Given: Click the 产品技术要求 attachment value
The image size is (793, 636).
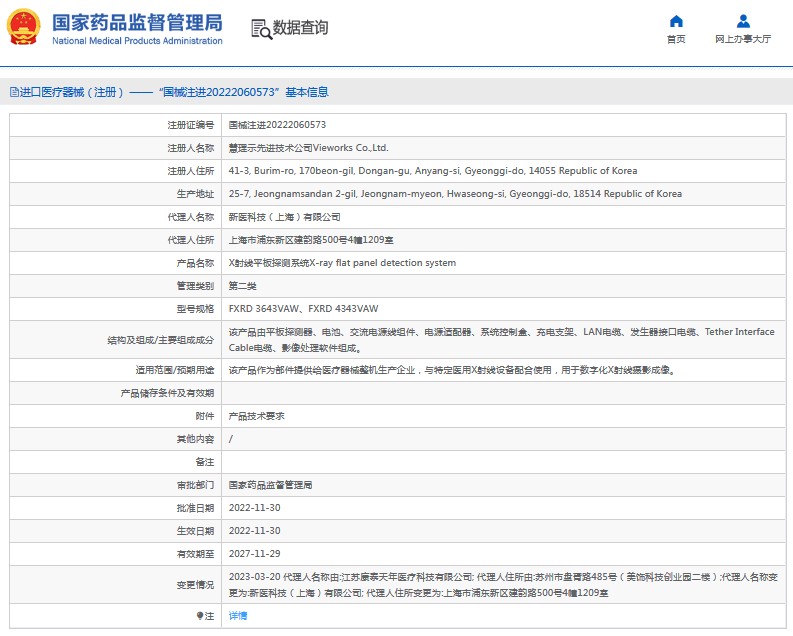Looking at the screenshot, I should coord(257,416).
